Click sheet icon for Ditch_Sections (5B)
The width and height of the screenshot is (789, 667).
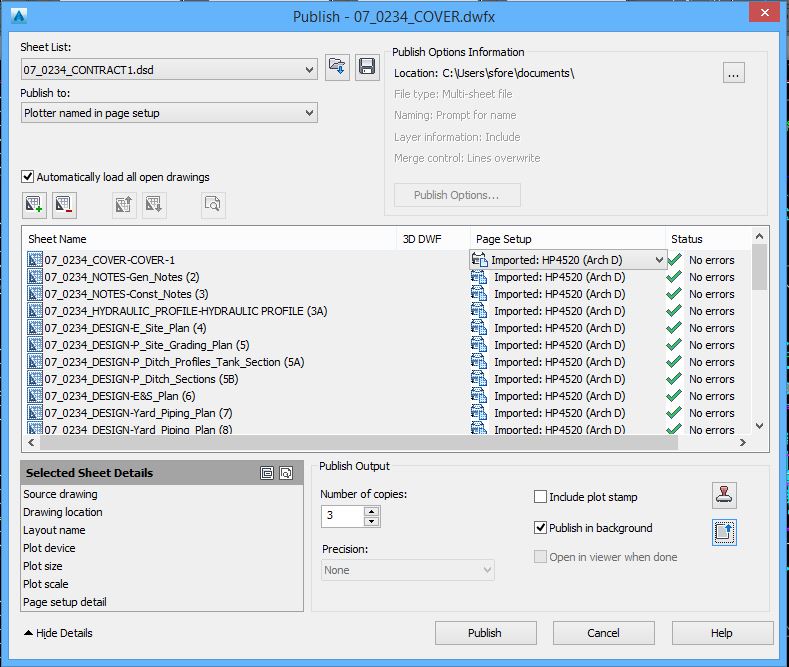[35, 379]
